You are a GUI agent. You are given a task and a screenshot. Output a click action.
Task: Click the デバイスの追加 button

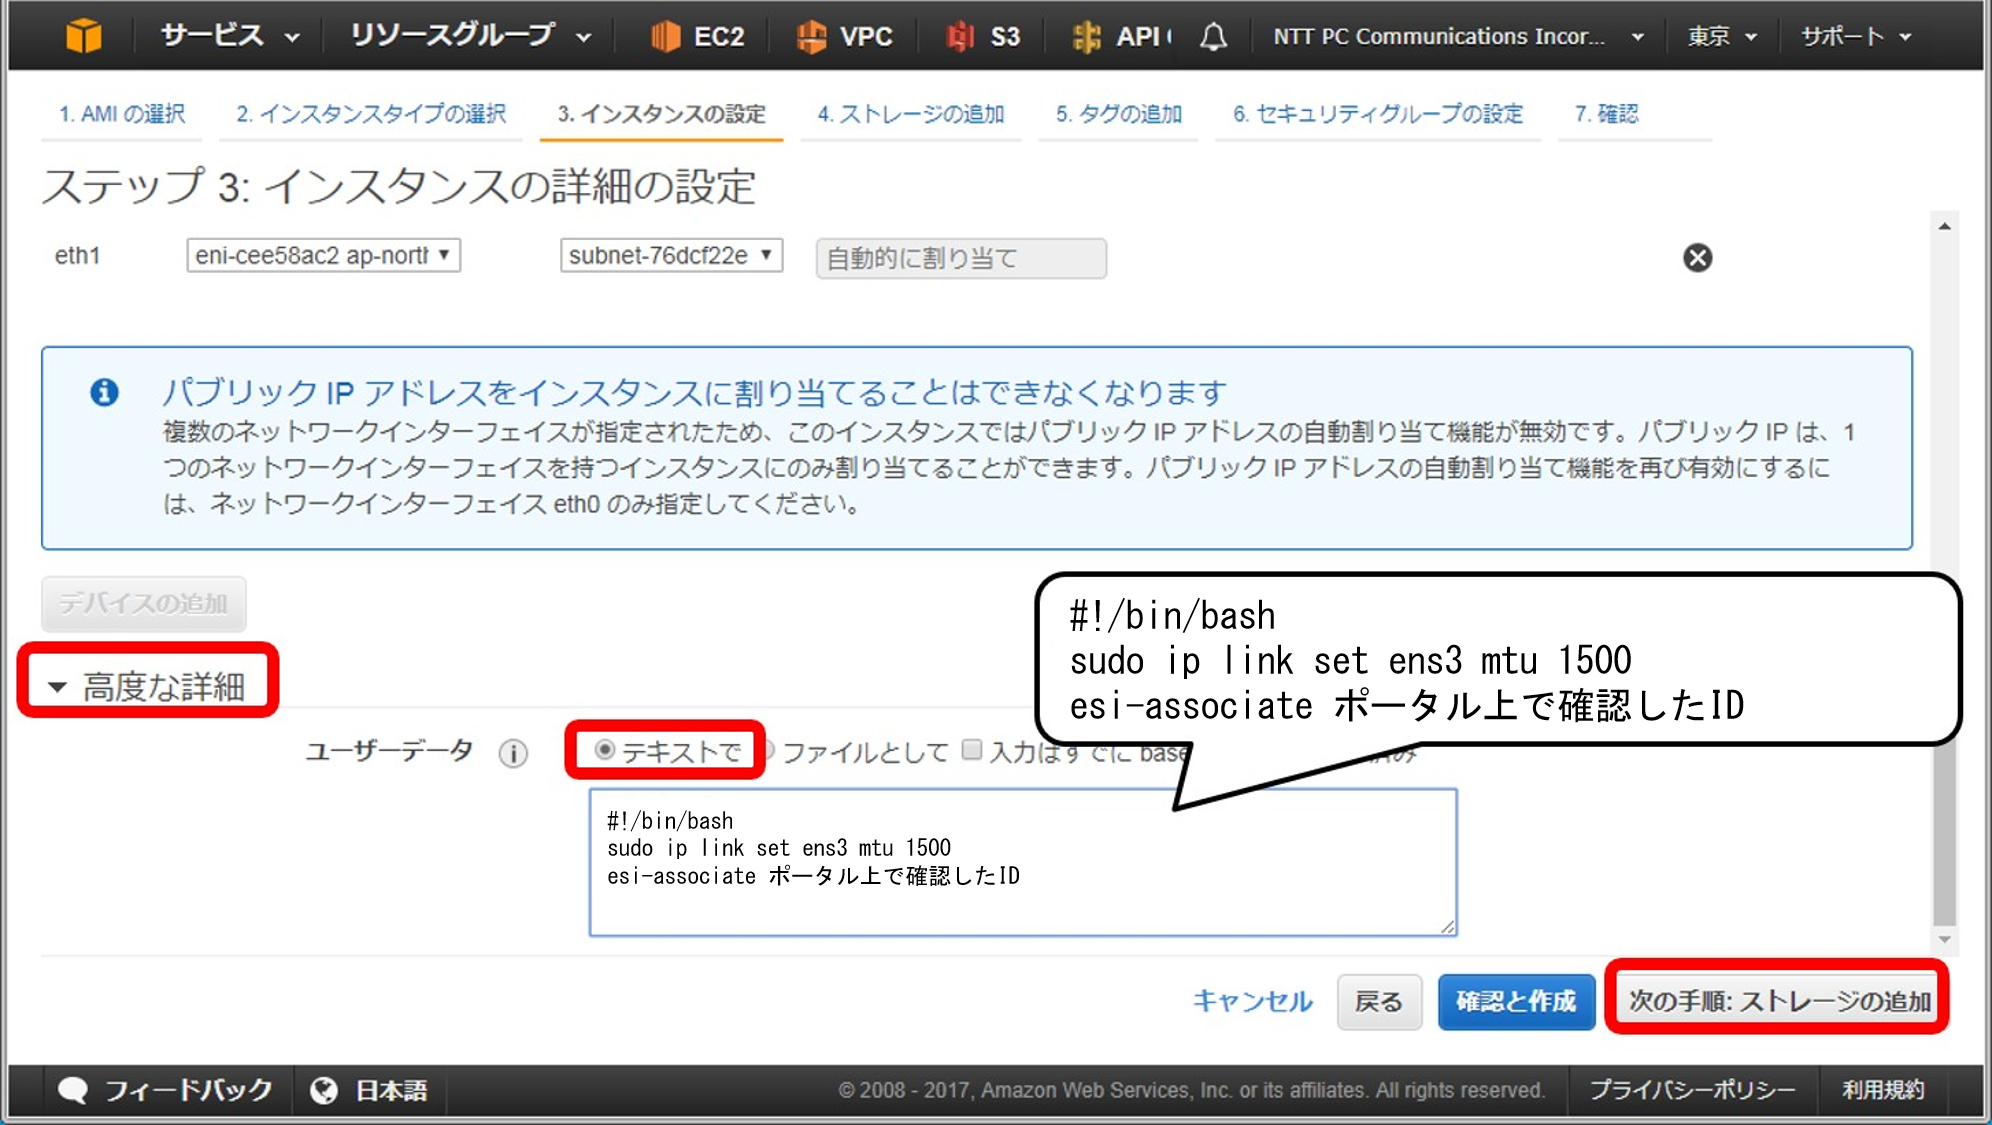point(143,603)
